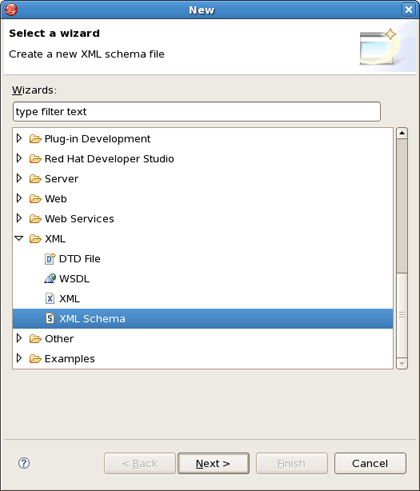
Task: Click the DTD File wizard icon
Action: tap(50, 259)
